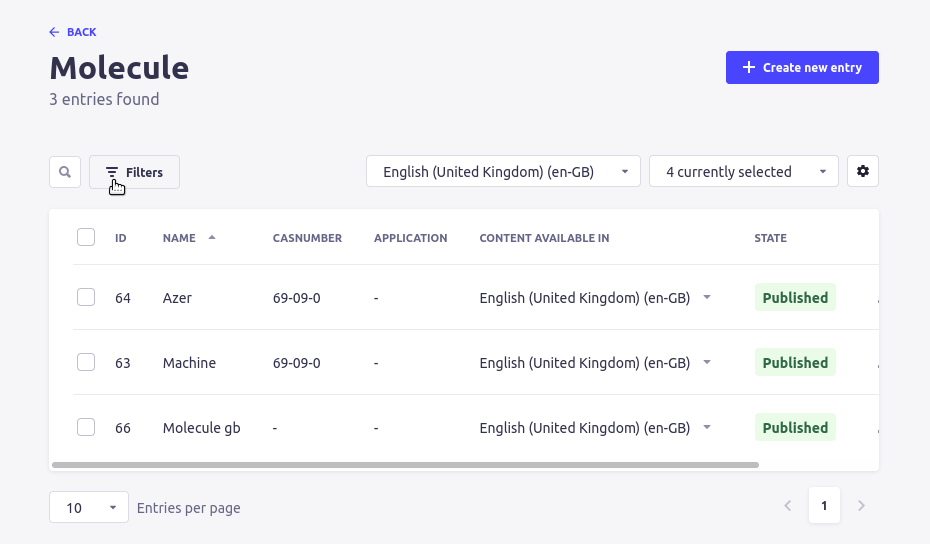Sort by NAME column header
Screen dimensions: 930x544
coord(179,238)
